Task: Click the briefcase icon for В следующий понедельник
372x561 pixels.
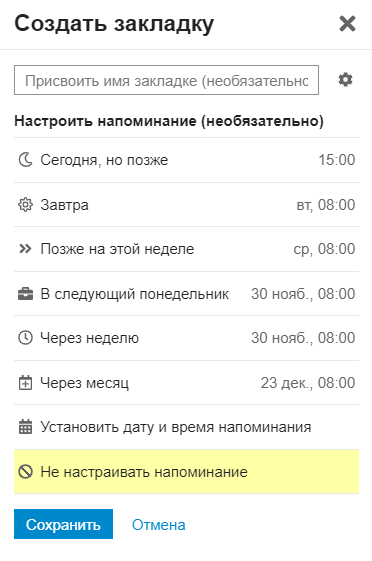Action: 25,294
